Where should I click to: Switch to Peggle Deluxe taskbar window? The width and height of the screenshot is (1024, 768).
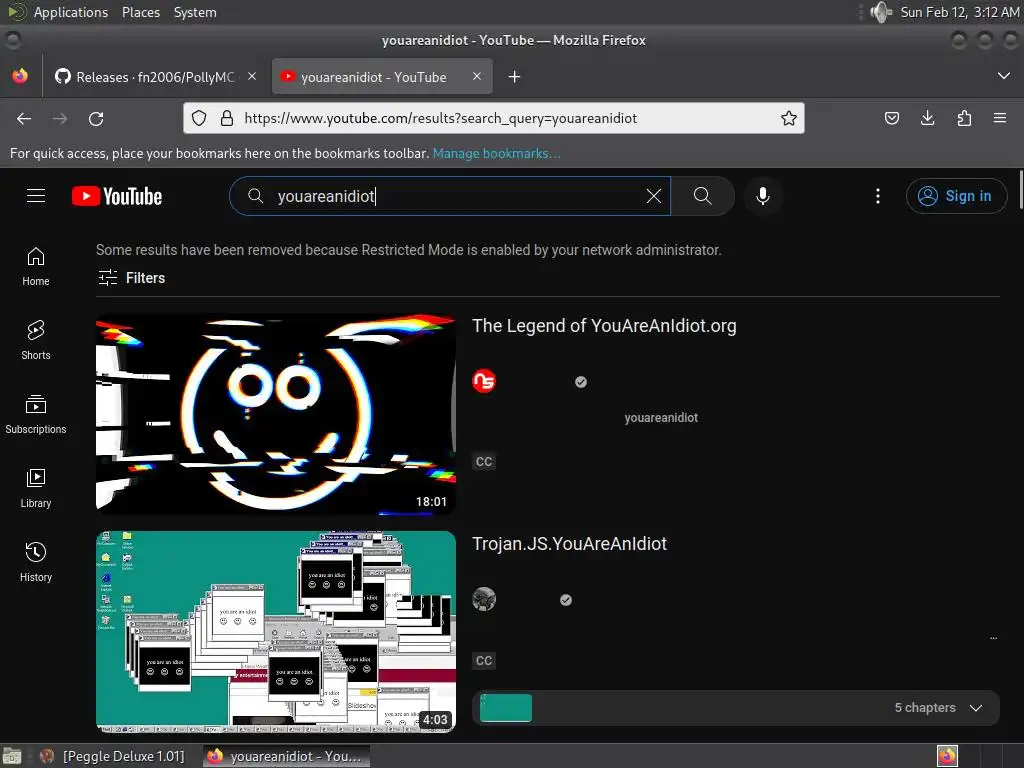112,756
